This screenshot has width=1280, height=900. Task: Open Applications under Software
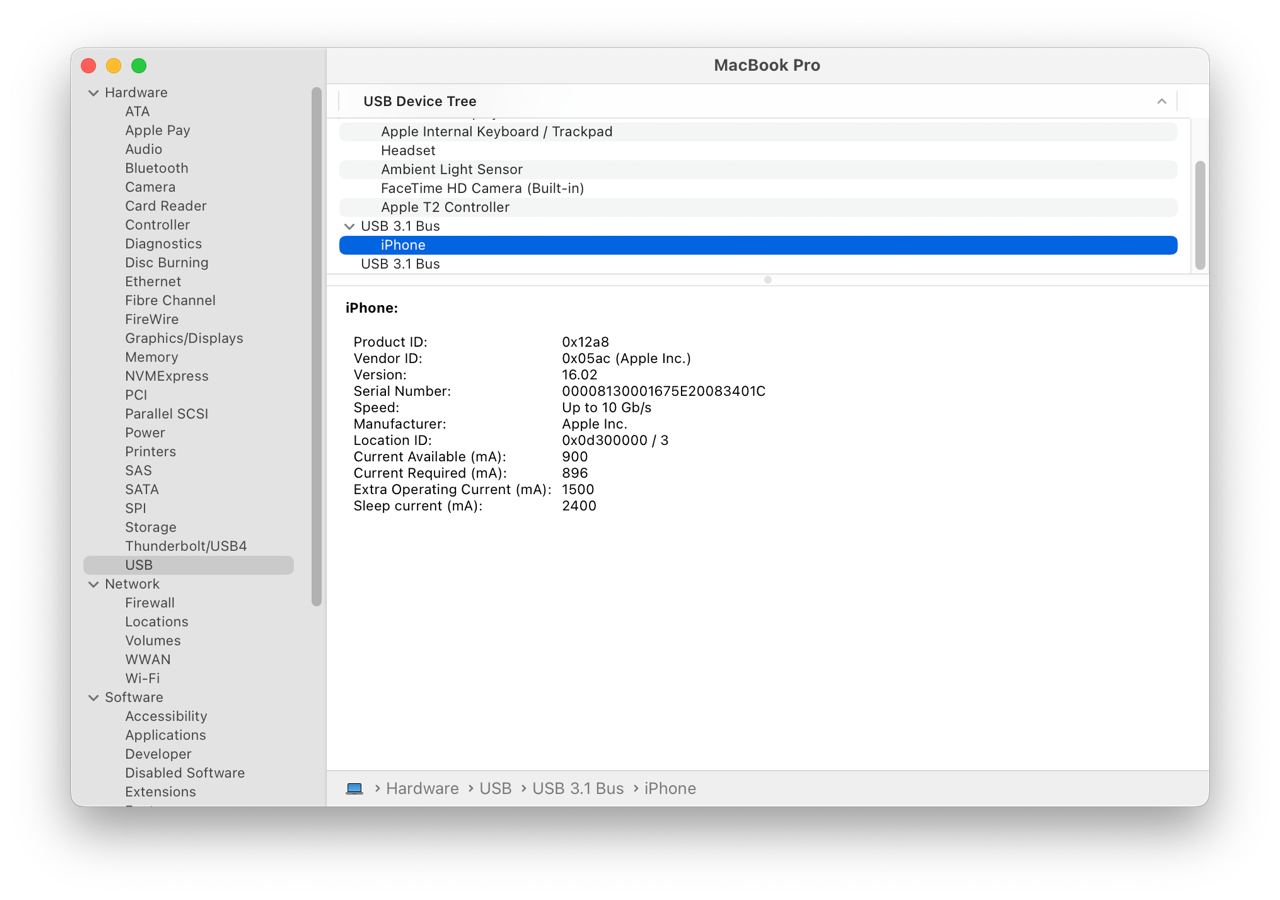165,736
